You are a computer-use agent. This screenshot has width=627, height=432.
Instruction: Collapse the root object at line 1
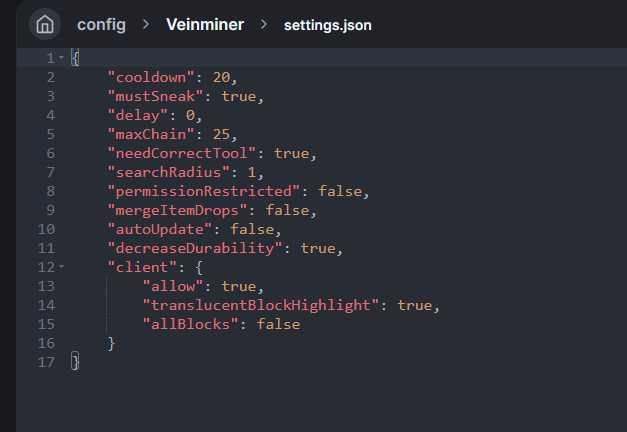tap(61, 58)
